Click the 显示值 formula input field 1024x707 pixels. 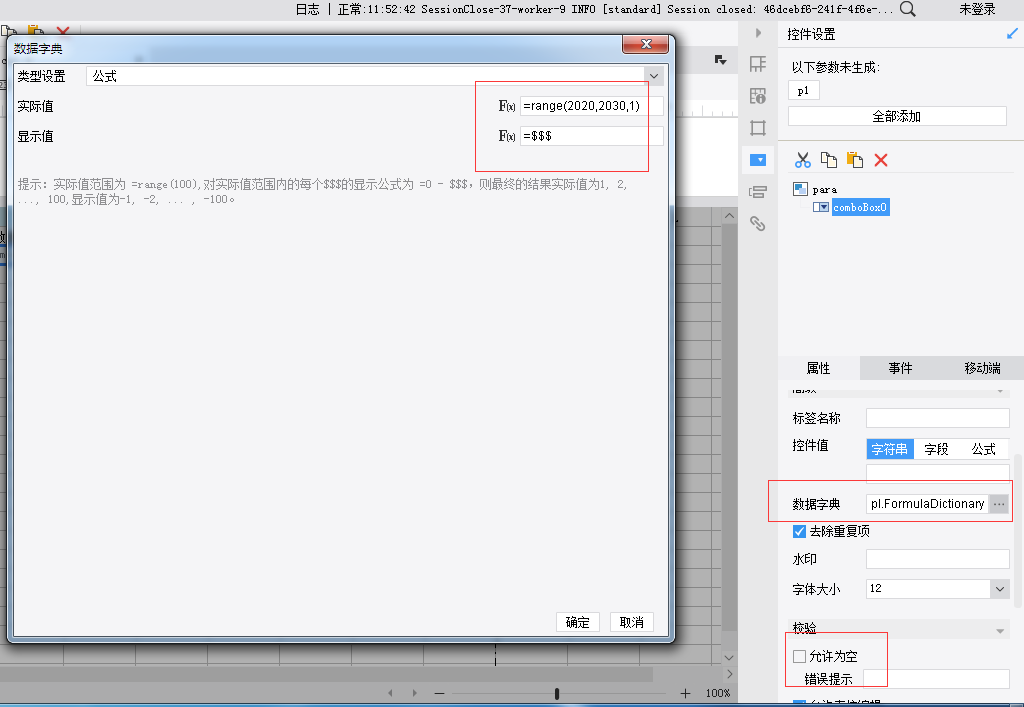[591, 136]
